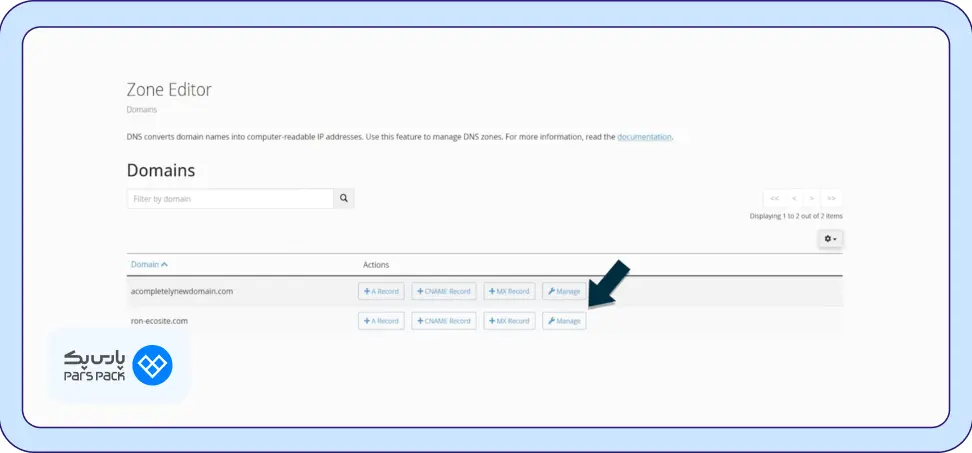Click the Domains breadcrumb under Zone Editor

coord(141,110)
